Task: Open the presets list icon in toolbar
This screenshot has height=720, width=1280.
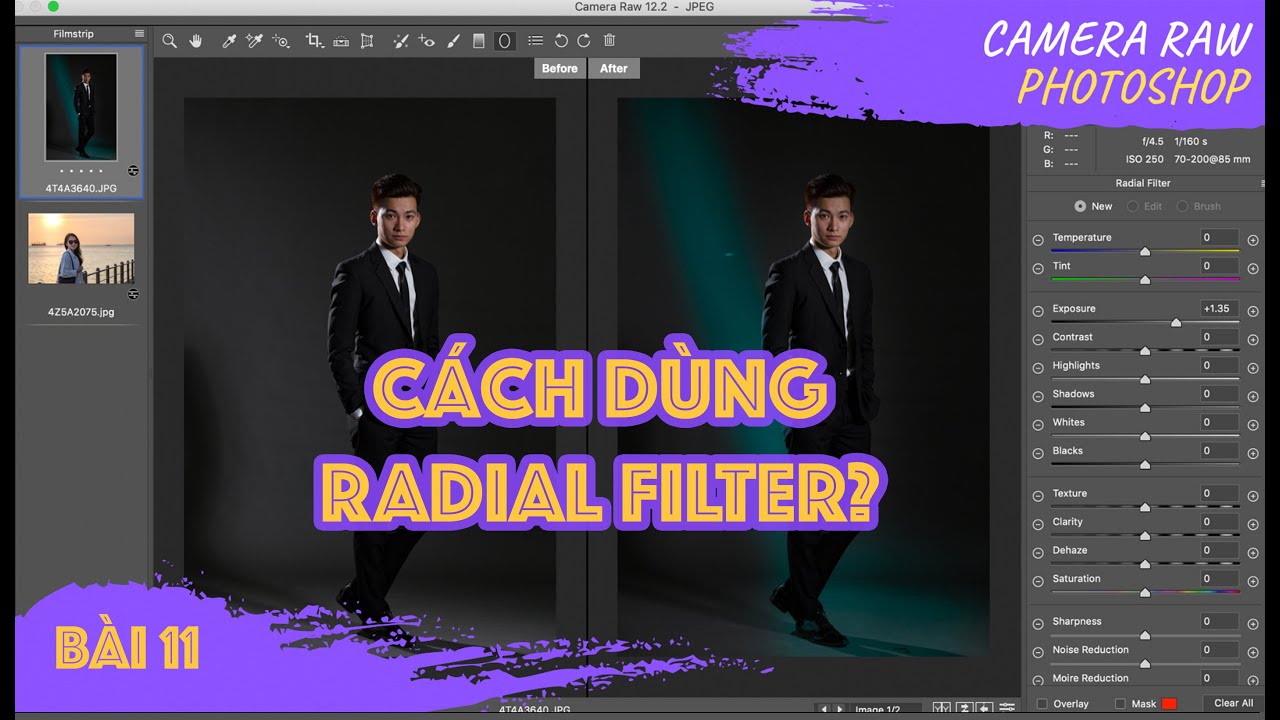Action: click(536, 41)
